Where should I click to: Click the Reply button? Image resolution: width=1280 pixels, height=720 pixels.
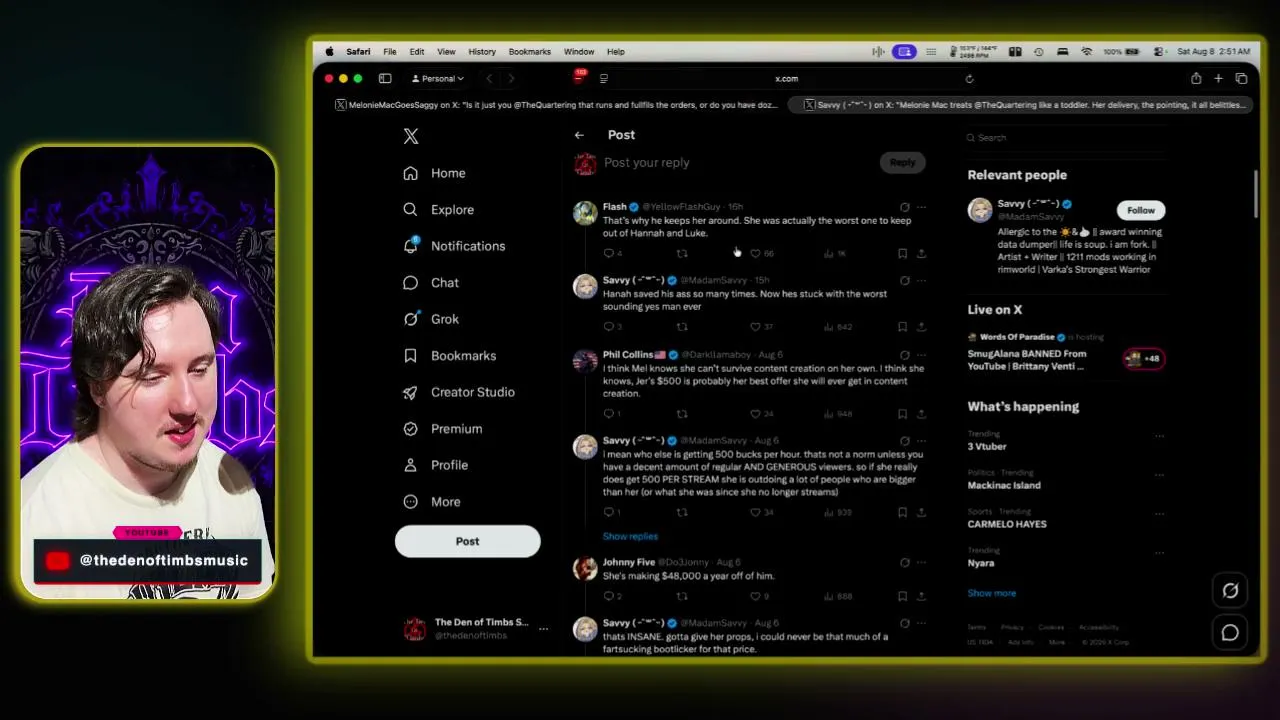click(903, 162)
